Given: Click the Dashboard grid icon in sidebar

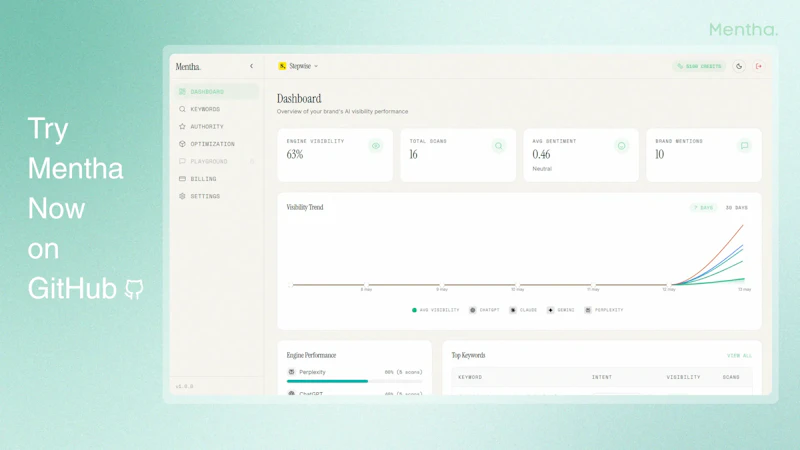Looking at the screenshot, I should coord(182,92).
